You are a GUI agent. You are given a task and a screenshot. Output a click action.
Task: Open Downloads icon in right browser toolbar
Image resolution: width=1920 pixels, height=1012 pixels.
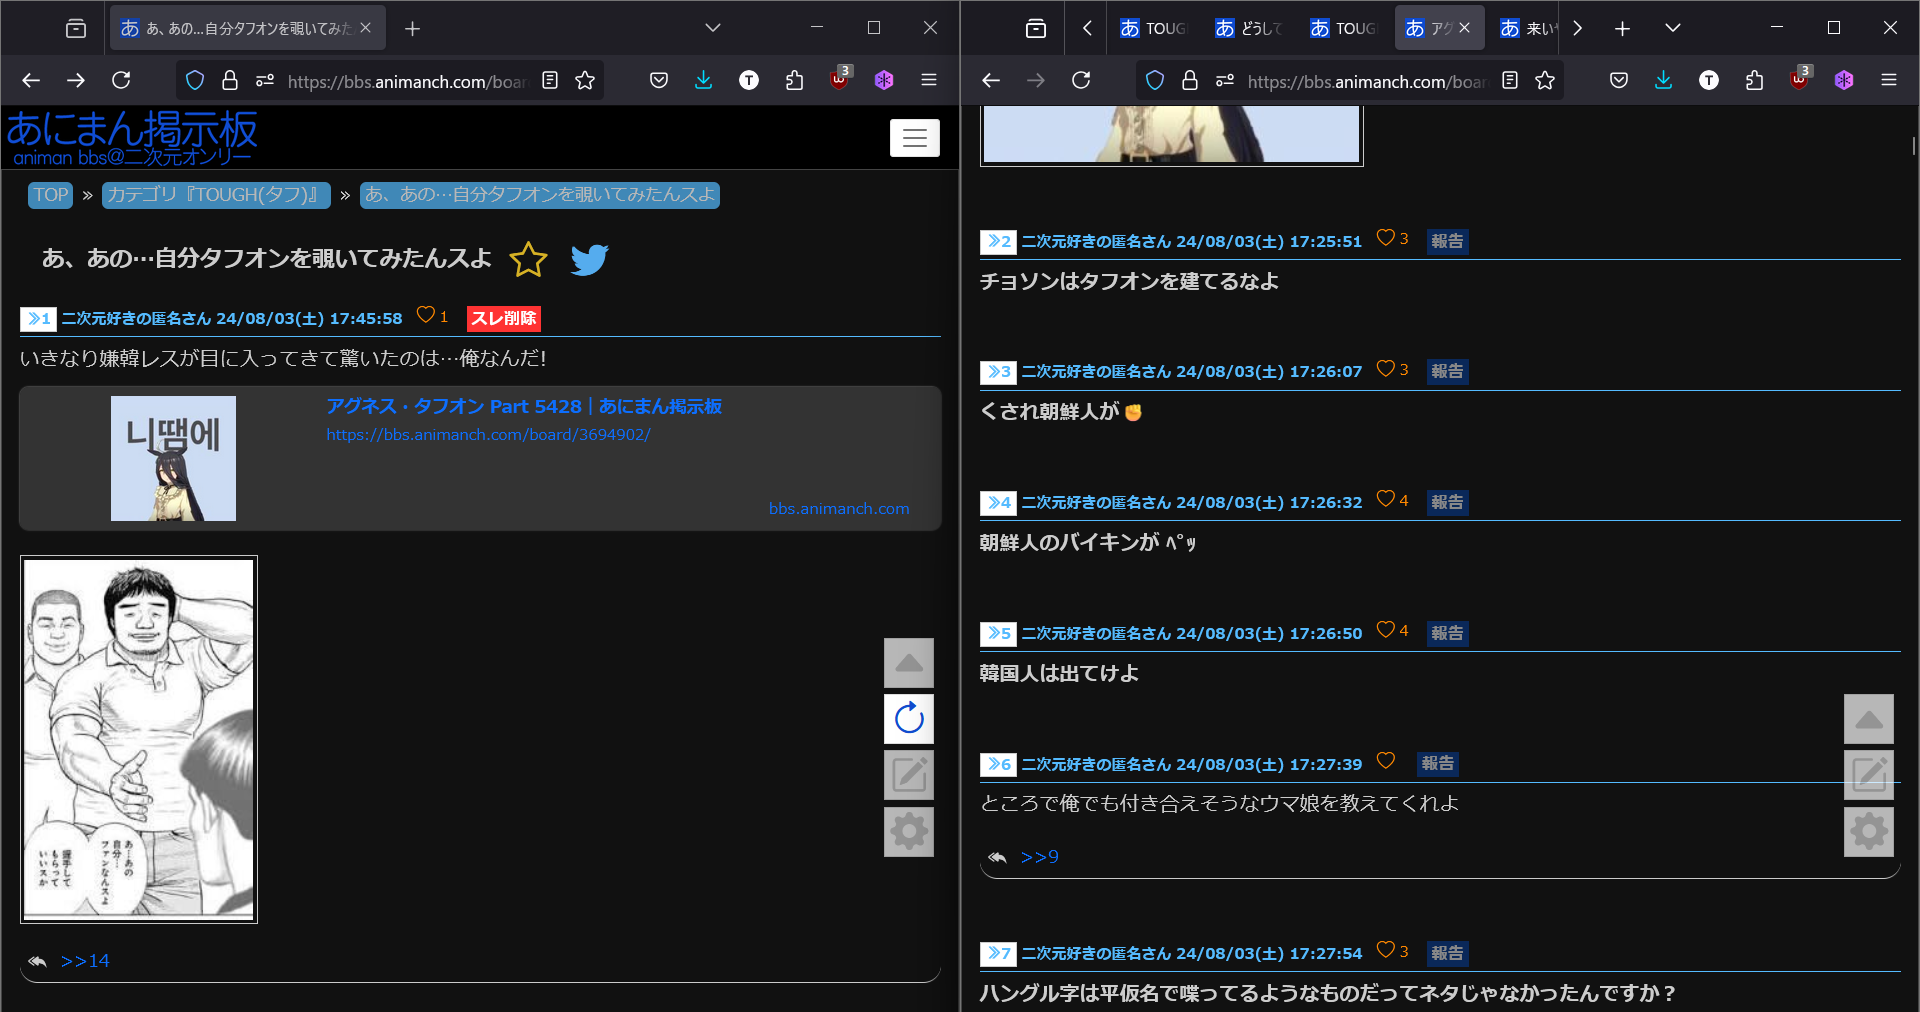coord(1663,80)
